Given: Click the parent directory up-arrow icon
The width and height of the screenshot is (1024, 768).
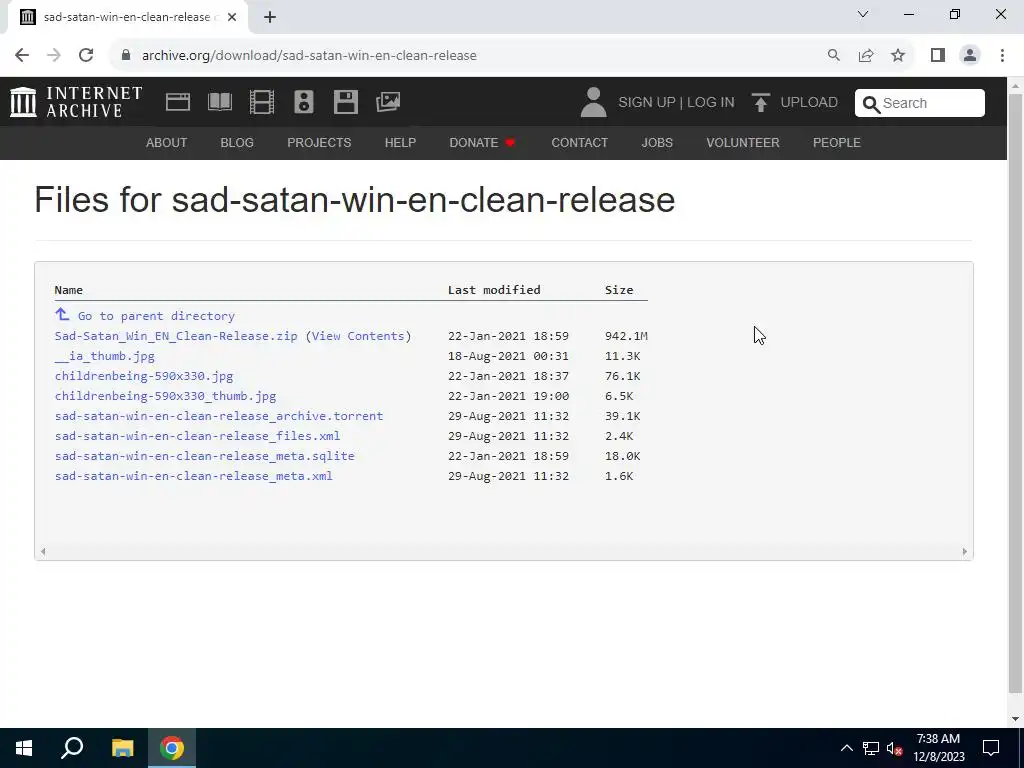Looking at the screenshot, I should point(62,315).
